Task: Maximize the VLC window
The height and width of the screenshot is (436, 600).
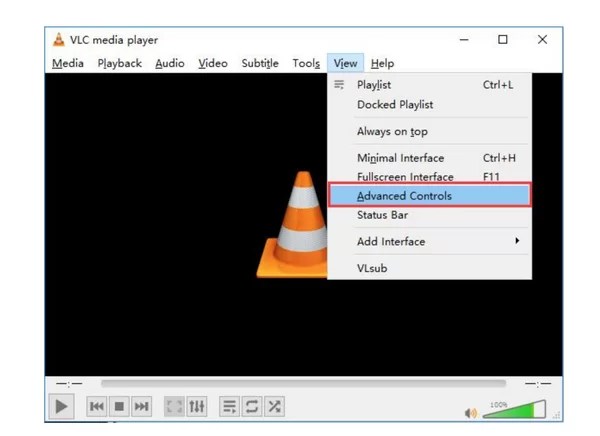Action: pyautogui.click(x=503, y=39)
